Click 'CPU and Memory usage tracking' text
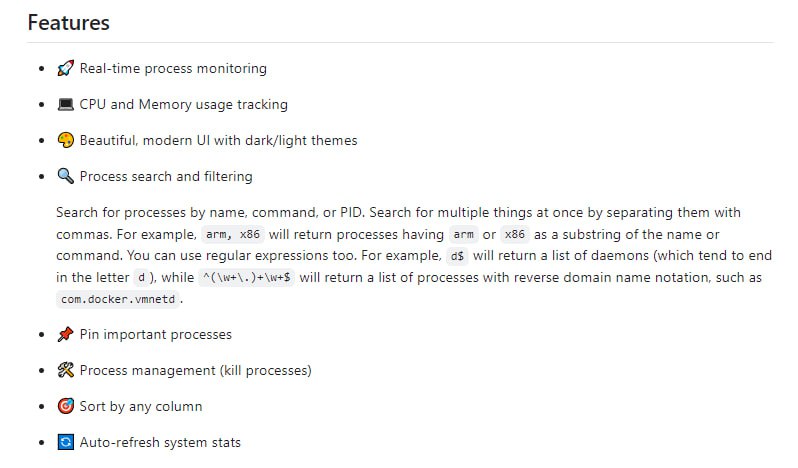 (x=183, y=105)
